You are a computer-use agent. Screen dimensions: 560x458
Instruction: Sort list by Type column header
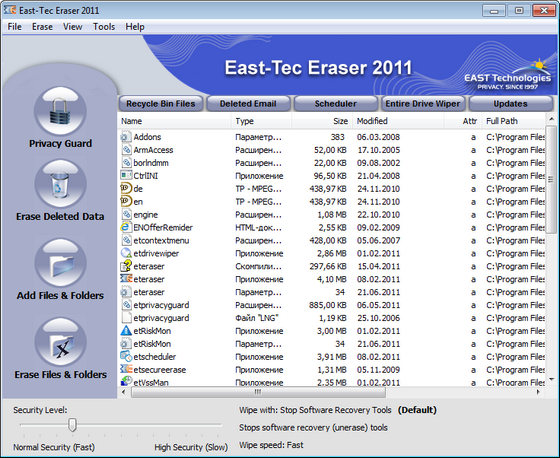coord(261,121)
